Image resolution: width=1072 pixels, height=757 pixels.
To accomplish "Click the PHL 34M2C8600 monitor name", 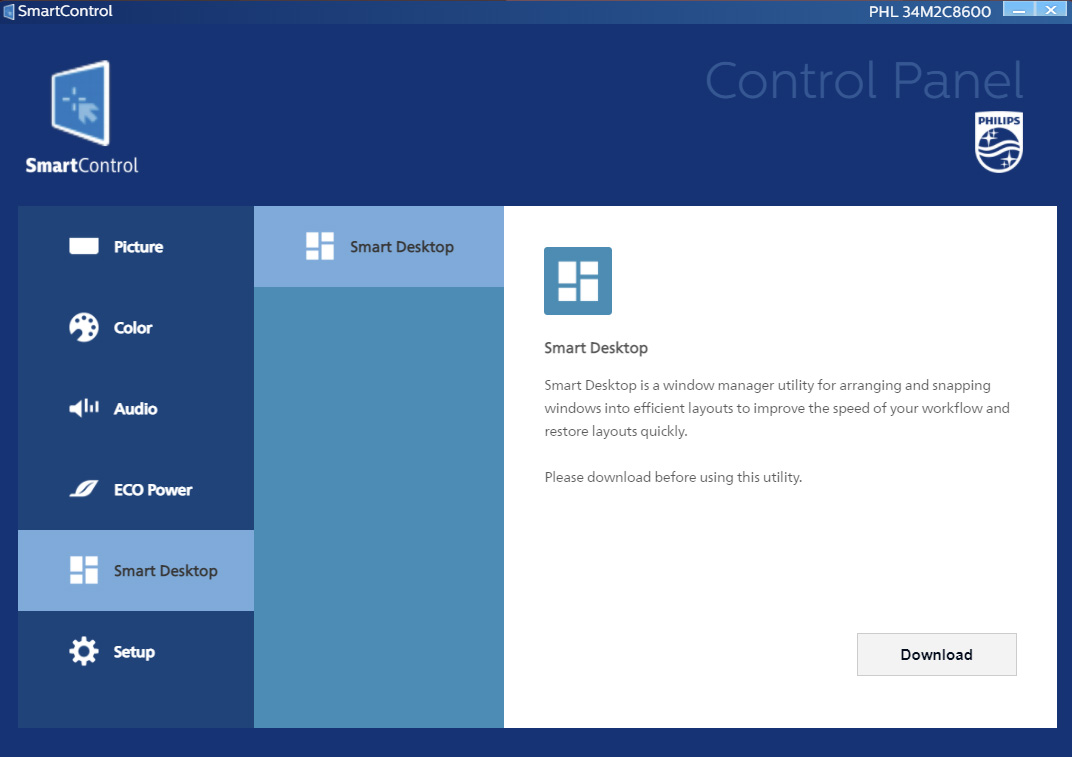I will (x=930, y=12).
